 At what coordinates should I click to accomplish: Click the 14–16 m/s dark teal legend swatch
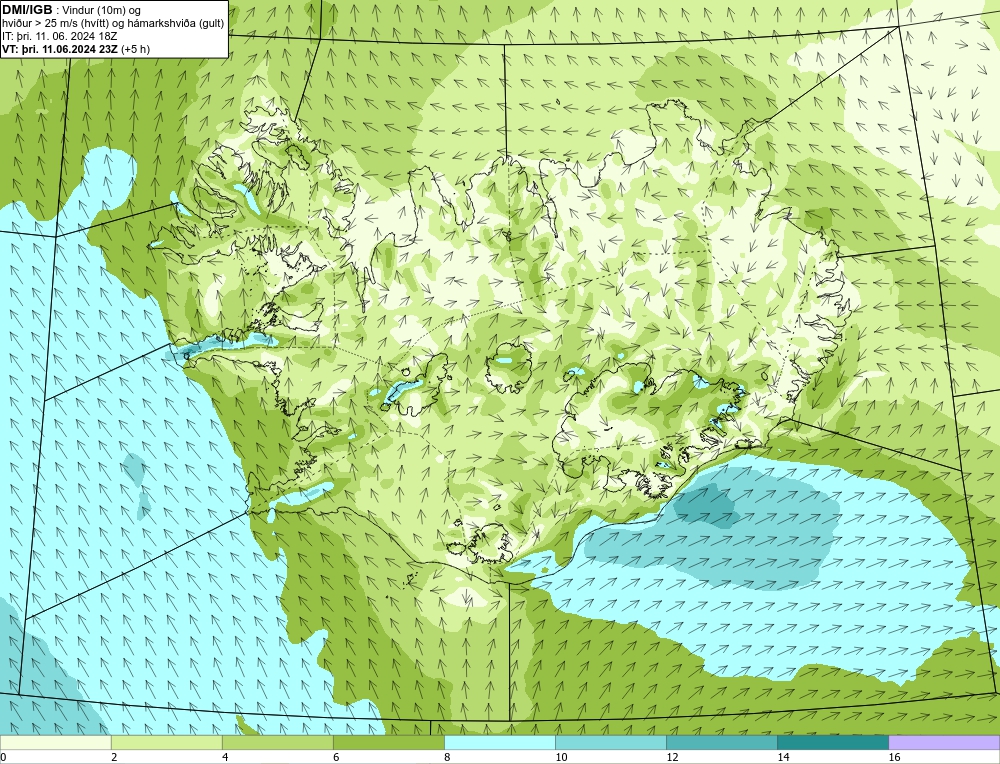(x=832, y=742)
